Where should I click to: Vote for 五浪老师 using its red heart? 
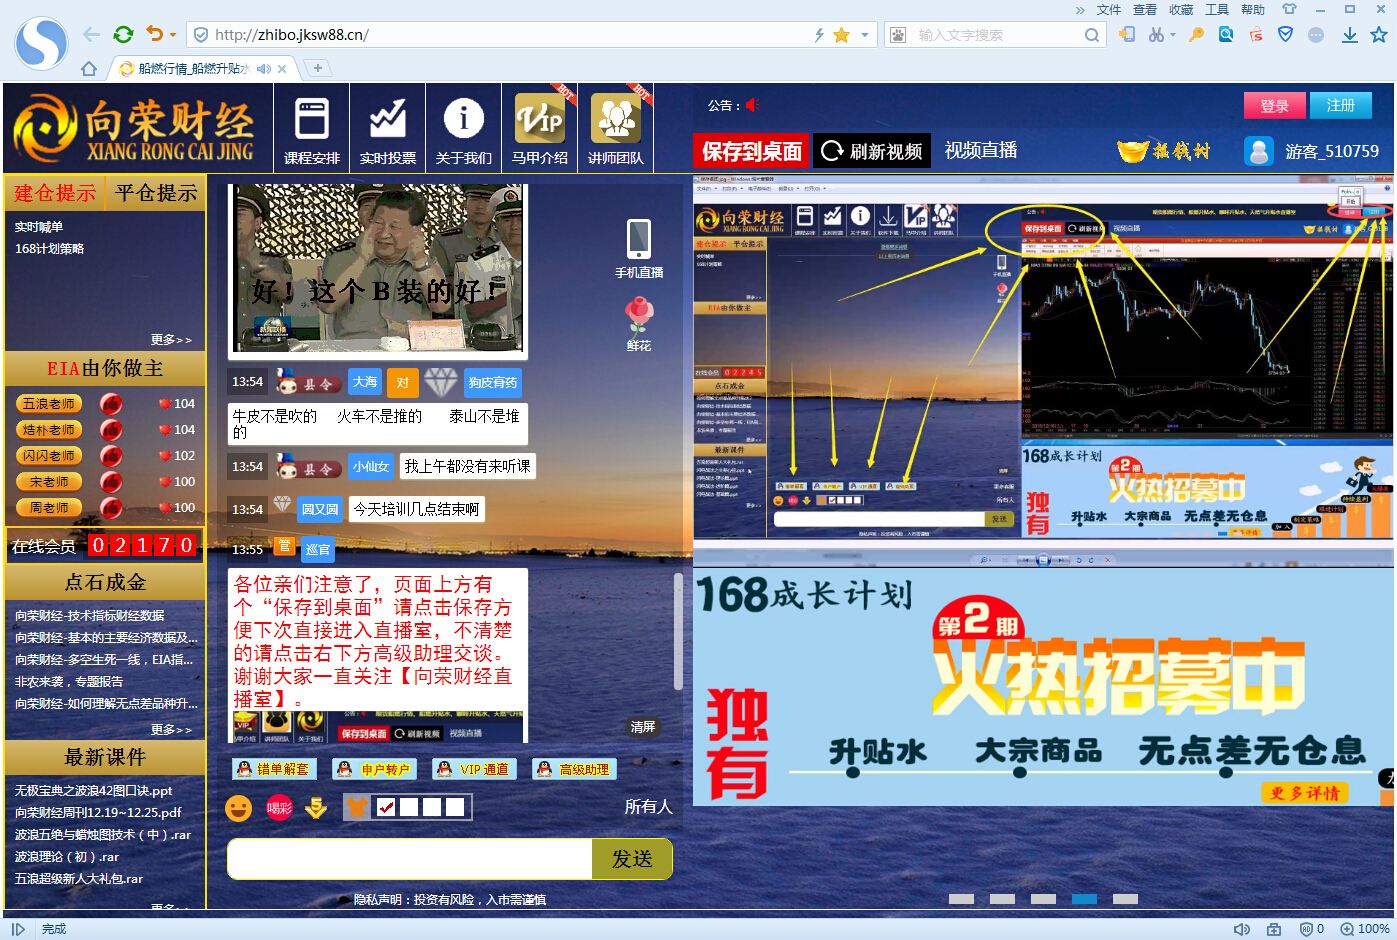click(165, 404)
